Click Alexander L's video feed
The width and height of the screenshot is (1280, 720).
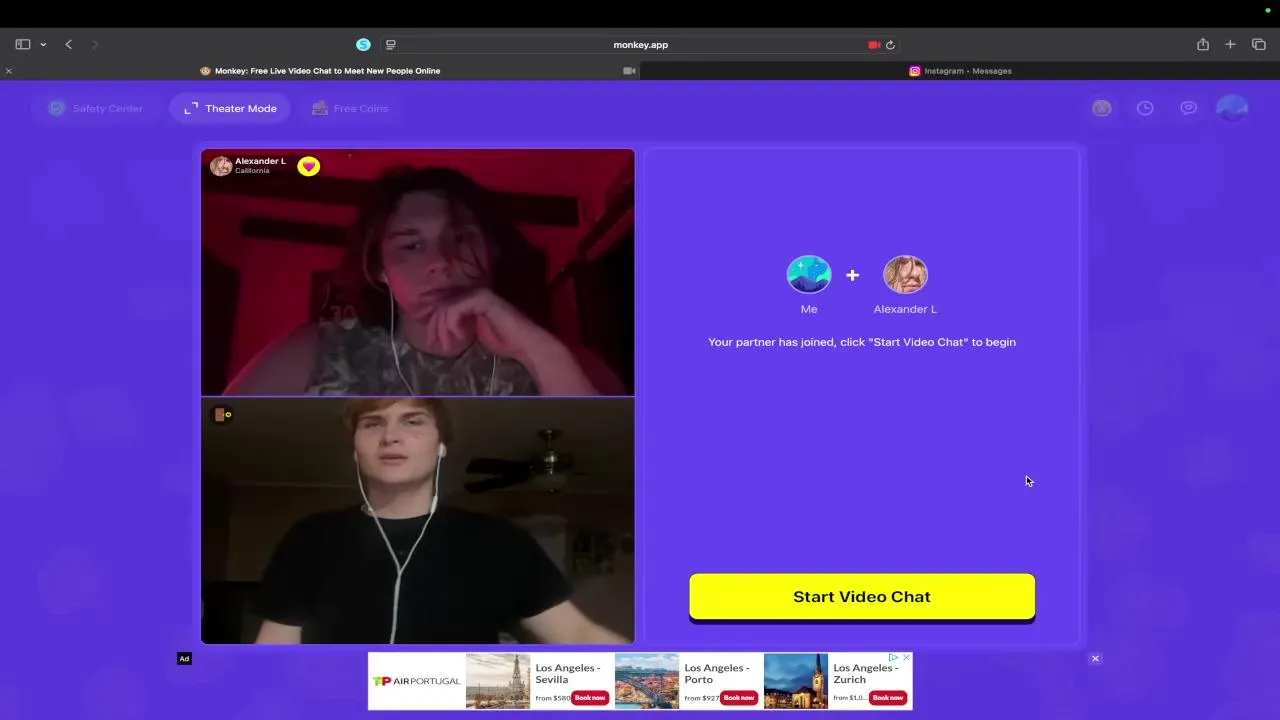(418, 272)
